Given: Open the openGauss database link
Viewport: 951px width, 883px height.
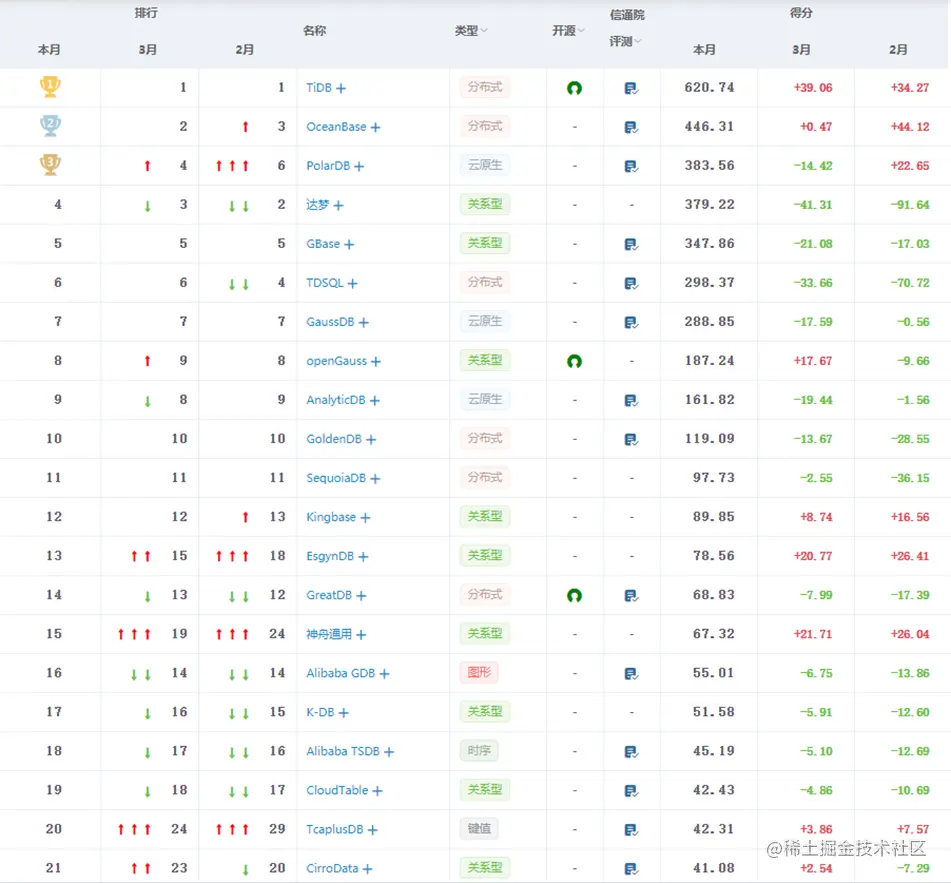Looking at the screenshot, I should (x=337, y=361).
